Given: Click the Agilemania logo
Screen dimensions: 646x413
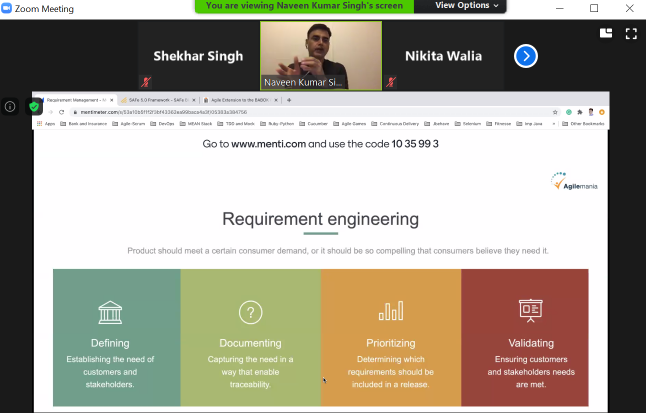Looking at the screenshot, I should coord(574,181).
